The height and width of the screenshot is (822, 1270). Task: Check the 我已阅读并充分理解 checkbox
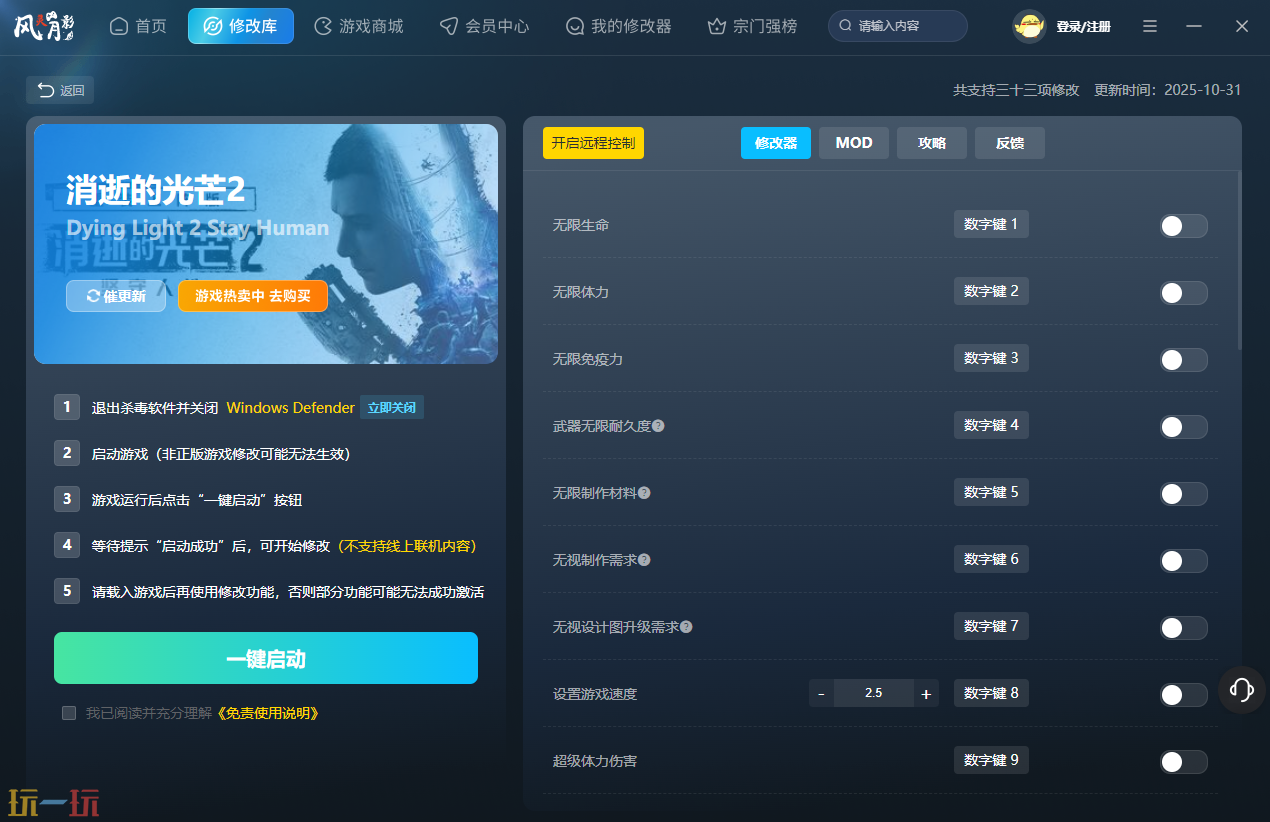[x=69, y=713]
